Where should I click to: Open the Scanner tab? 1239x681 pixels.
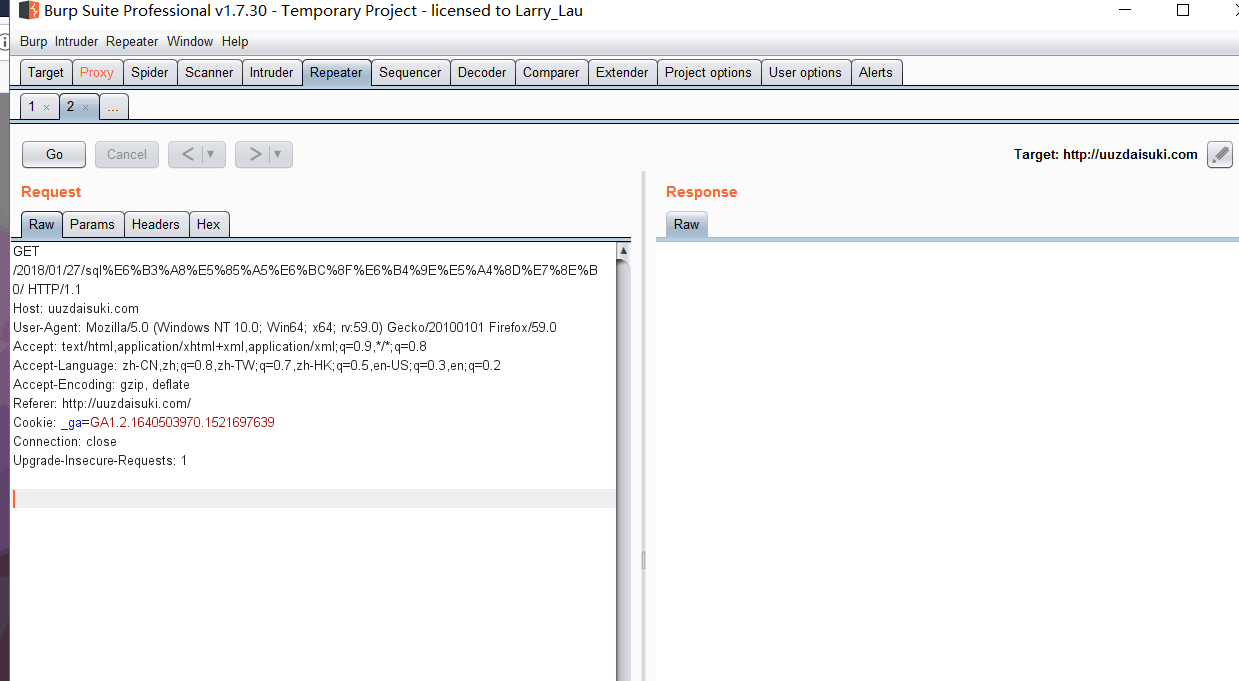[x=209, y=72]
